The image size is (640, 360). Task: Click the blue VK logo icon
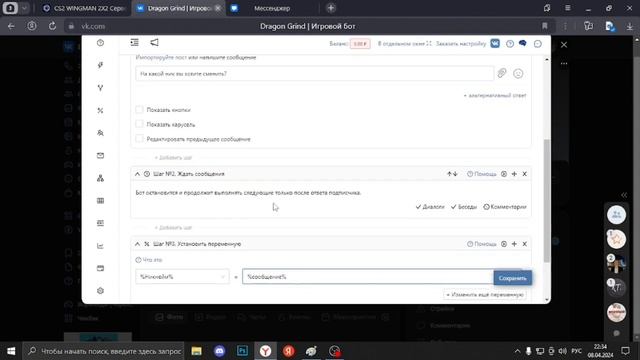coord(495,43)
